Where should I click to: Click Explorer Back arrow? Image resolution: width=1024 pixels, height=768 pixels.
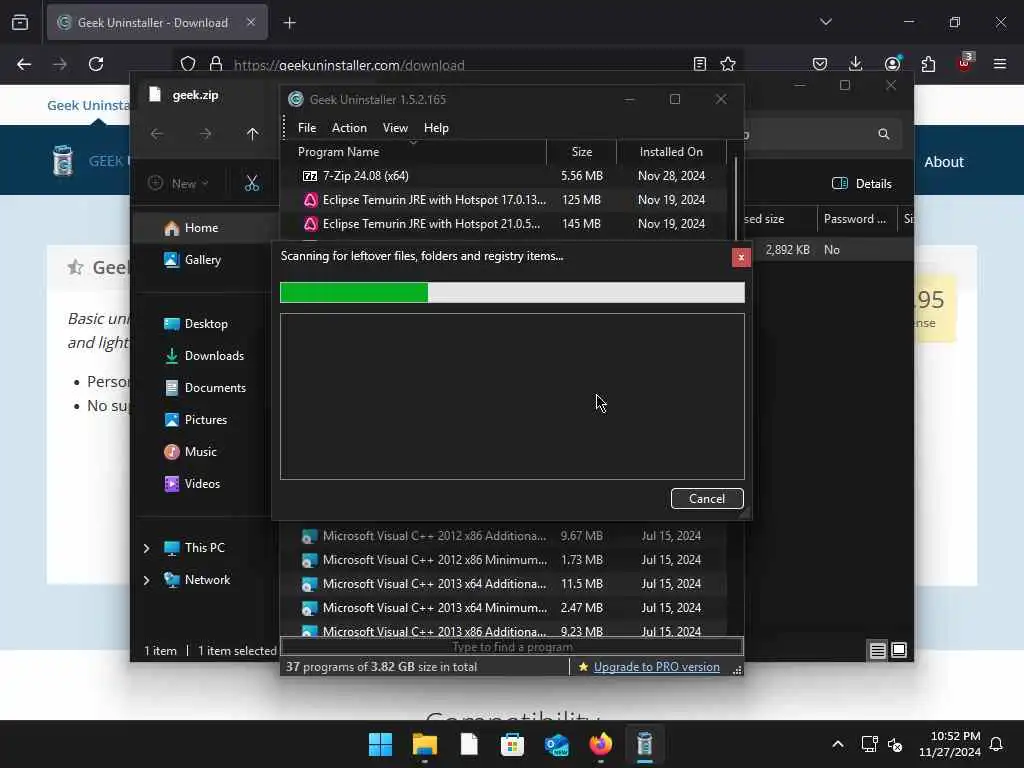(157, 134)
